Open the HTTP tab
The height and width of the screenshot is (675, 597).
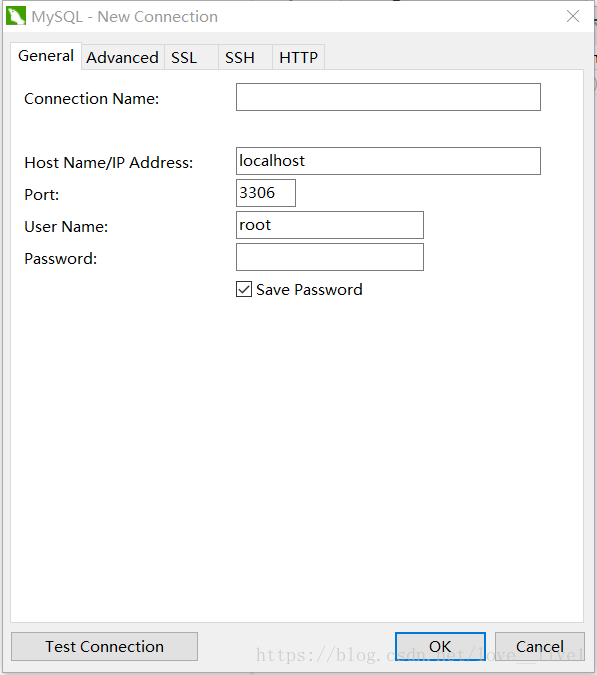298,57
